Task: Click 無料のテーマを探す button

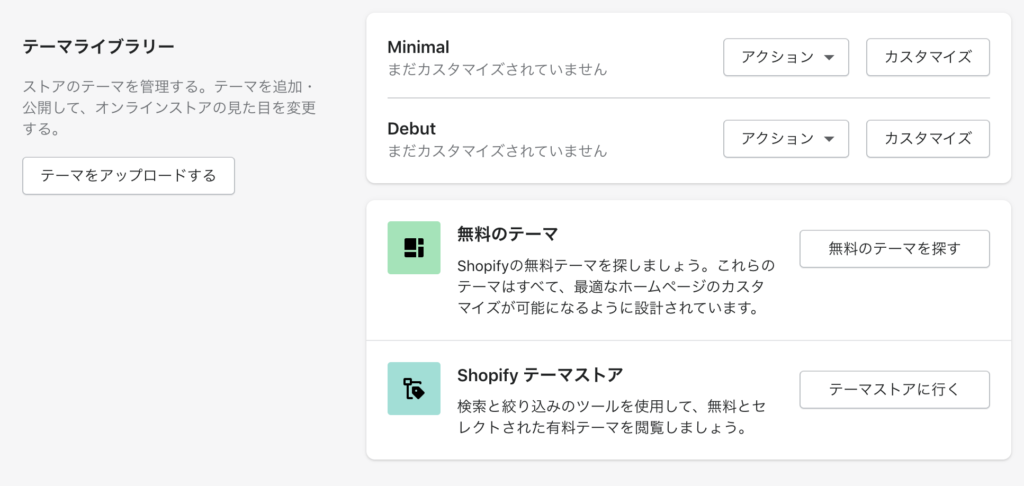Action: (x=894, y=249)
